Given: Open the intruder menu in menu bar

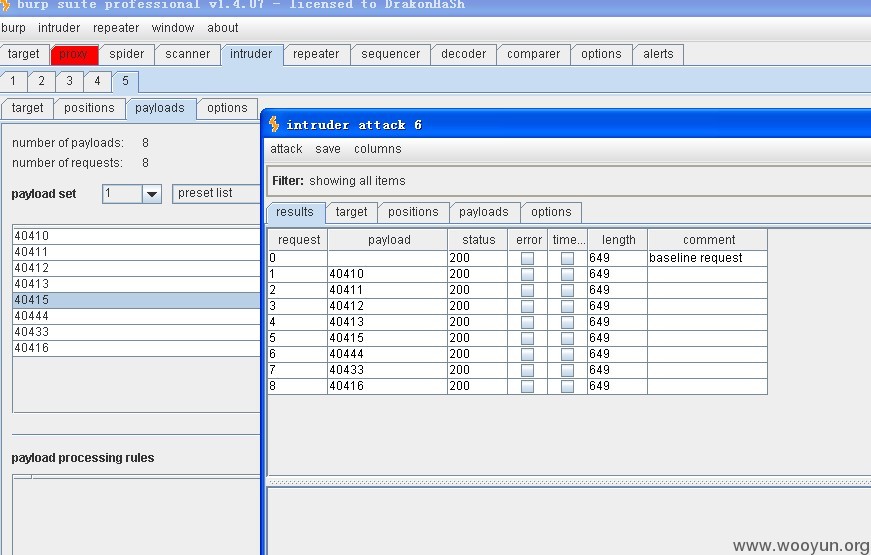Looking at the screenshot, I should (59, 28).
